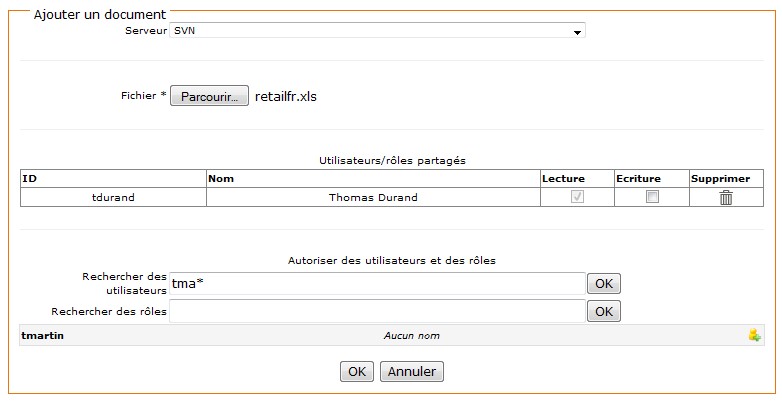Click into the Rechercher des rôles field
Screen dimensions: 782x402
pos(377,312)
